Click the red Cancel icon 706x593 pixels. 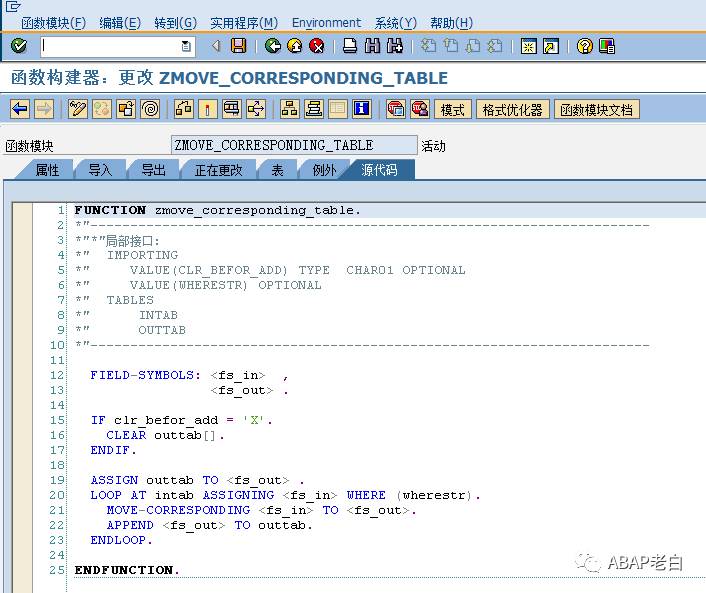[x=317, y=46]
